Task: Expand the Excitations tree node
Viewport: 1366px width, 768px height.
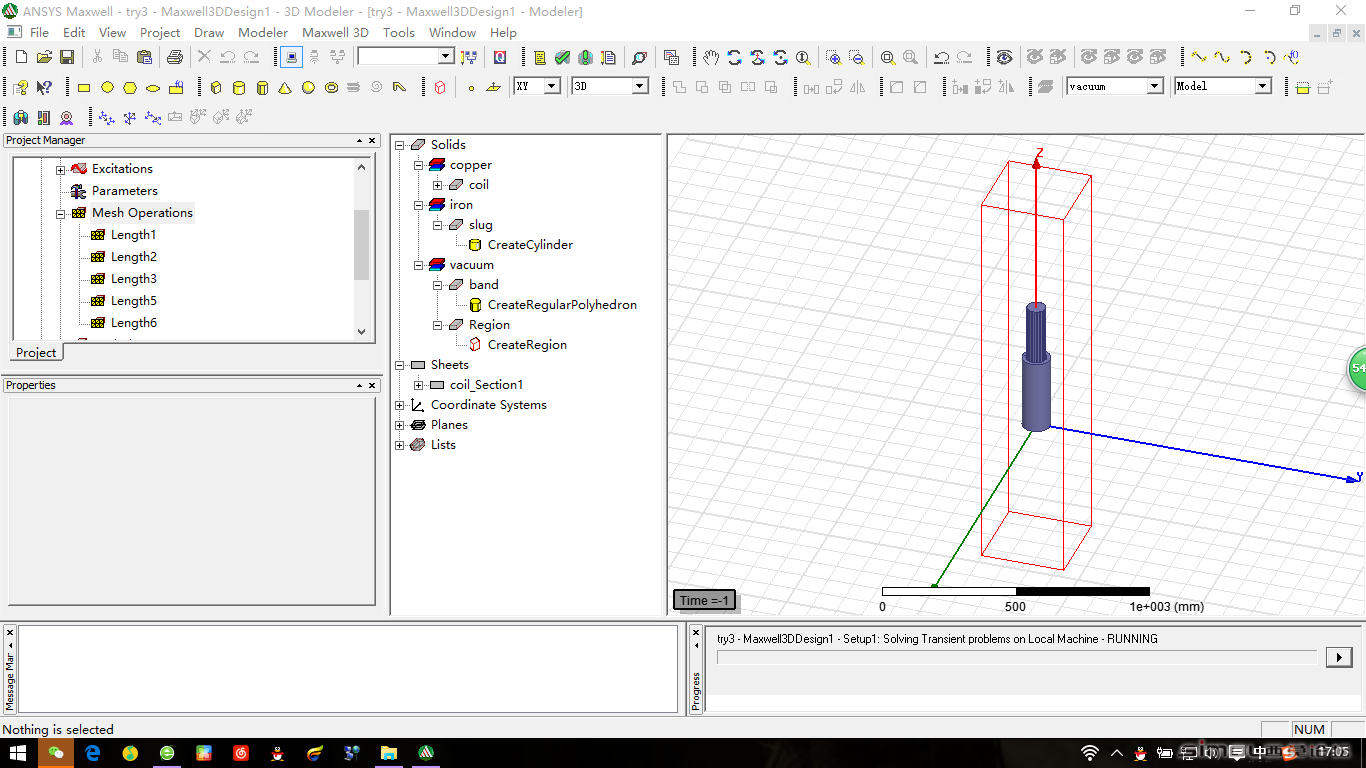Action: [61, 170]
